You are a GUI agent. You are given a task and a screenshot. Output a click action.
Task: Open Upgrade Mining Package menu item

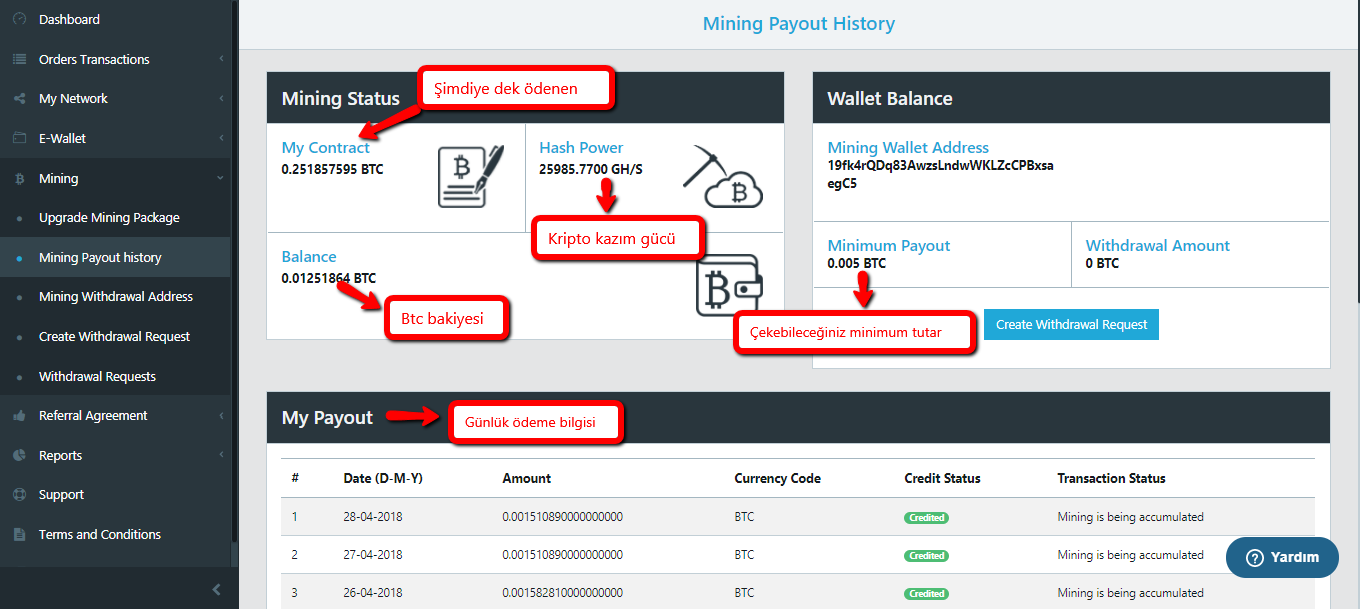tap(115, 218)
